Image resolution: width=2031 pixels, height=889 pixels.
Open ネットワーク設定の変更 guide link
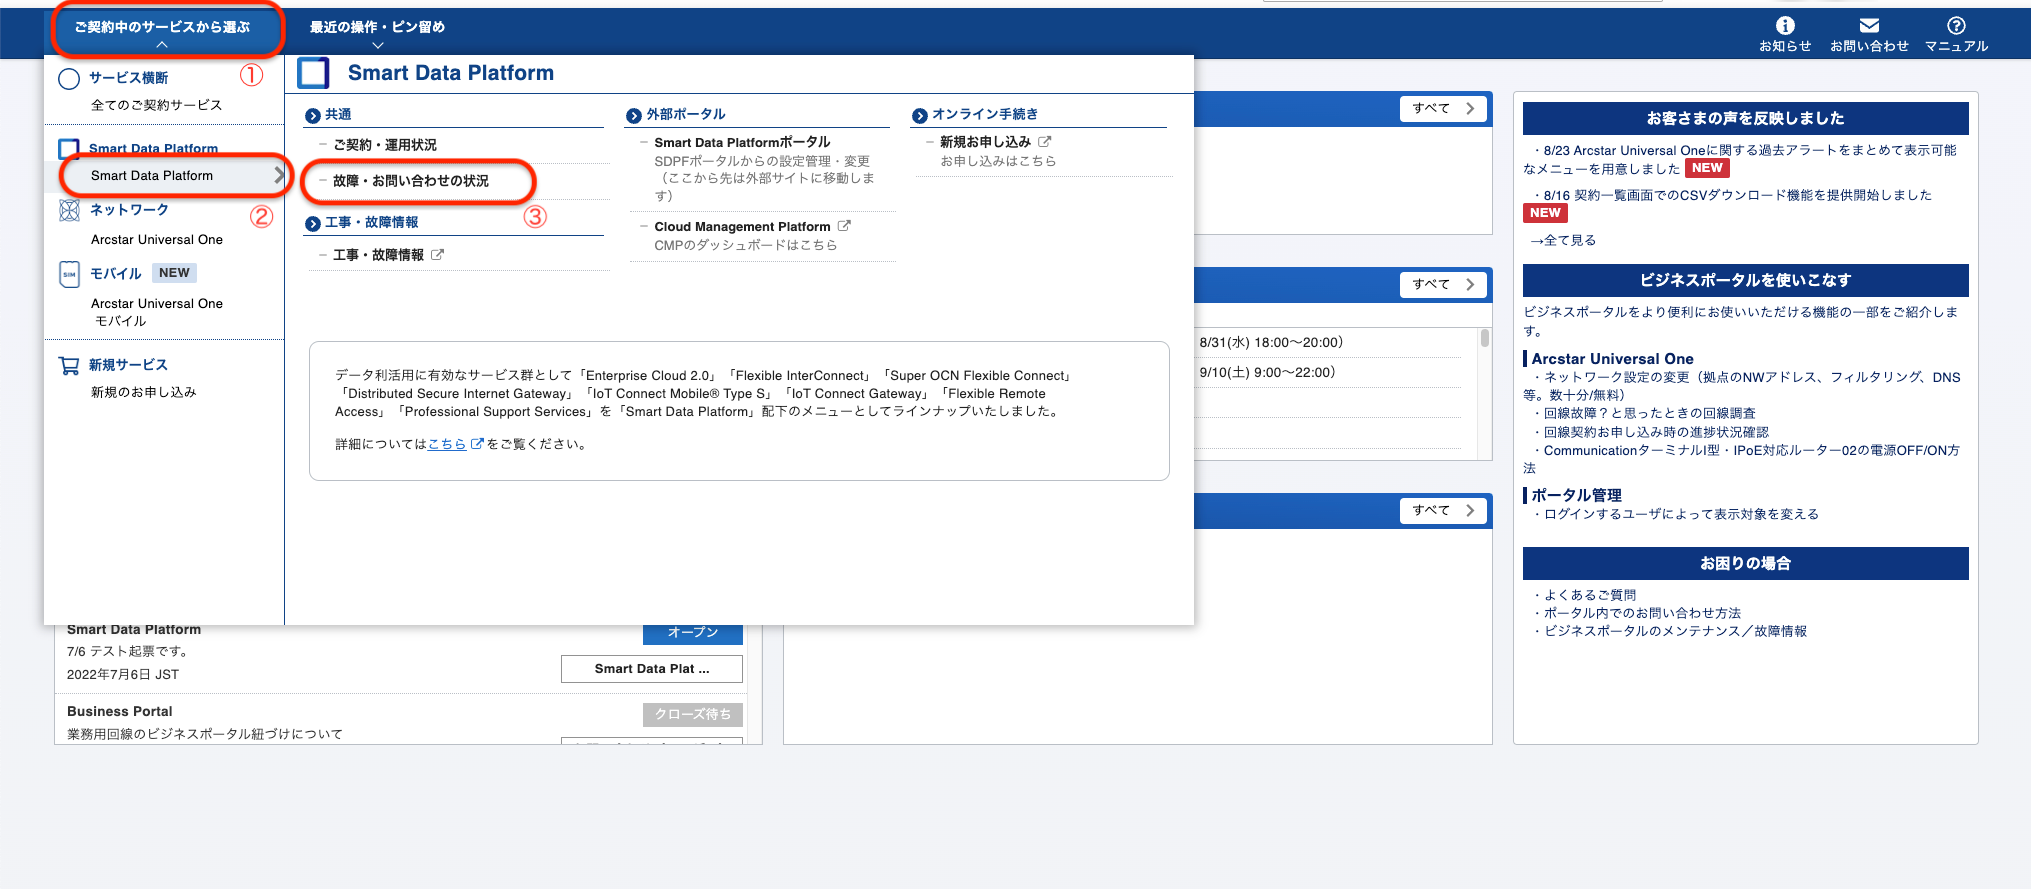tap(1742, 386)
